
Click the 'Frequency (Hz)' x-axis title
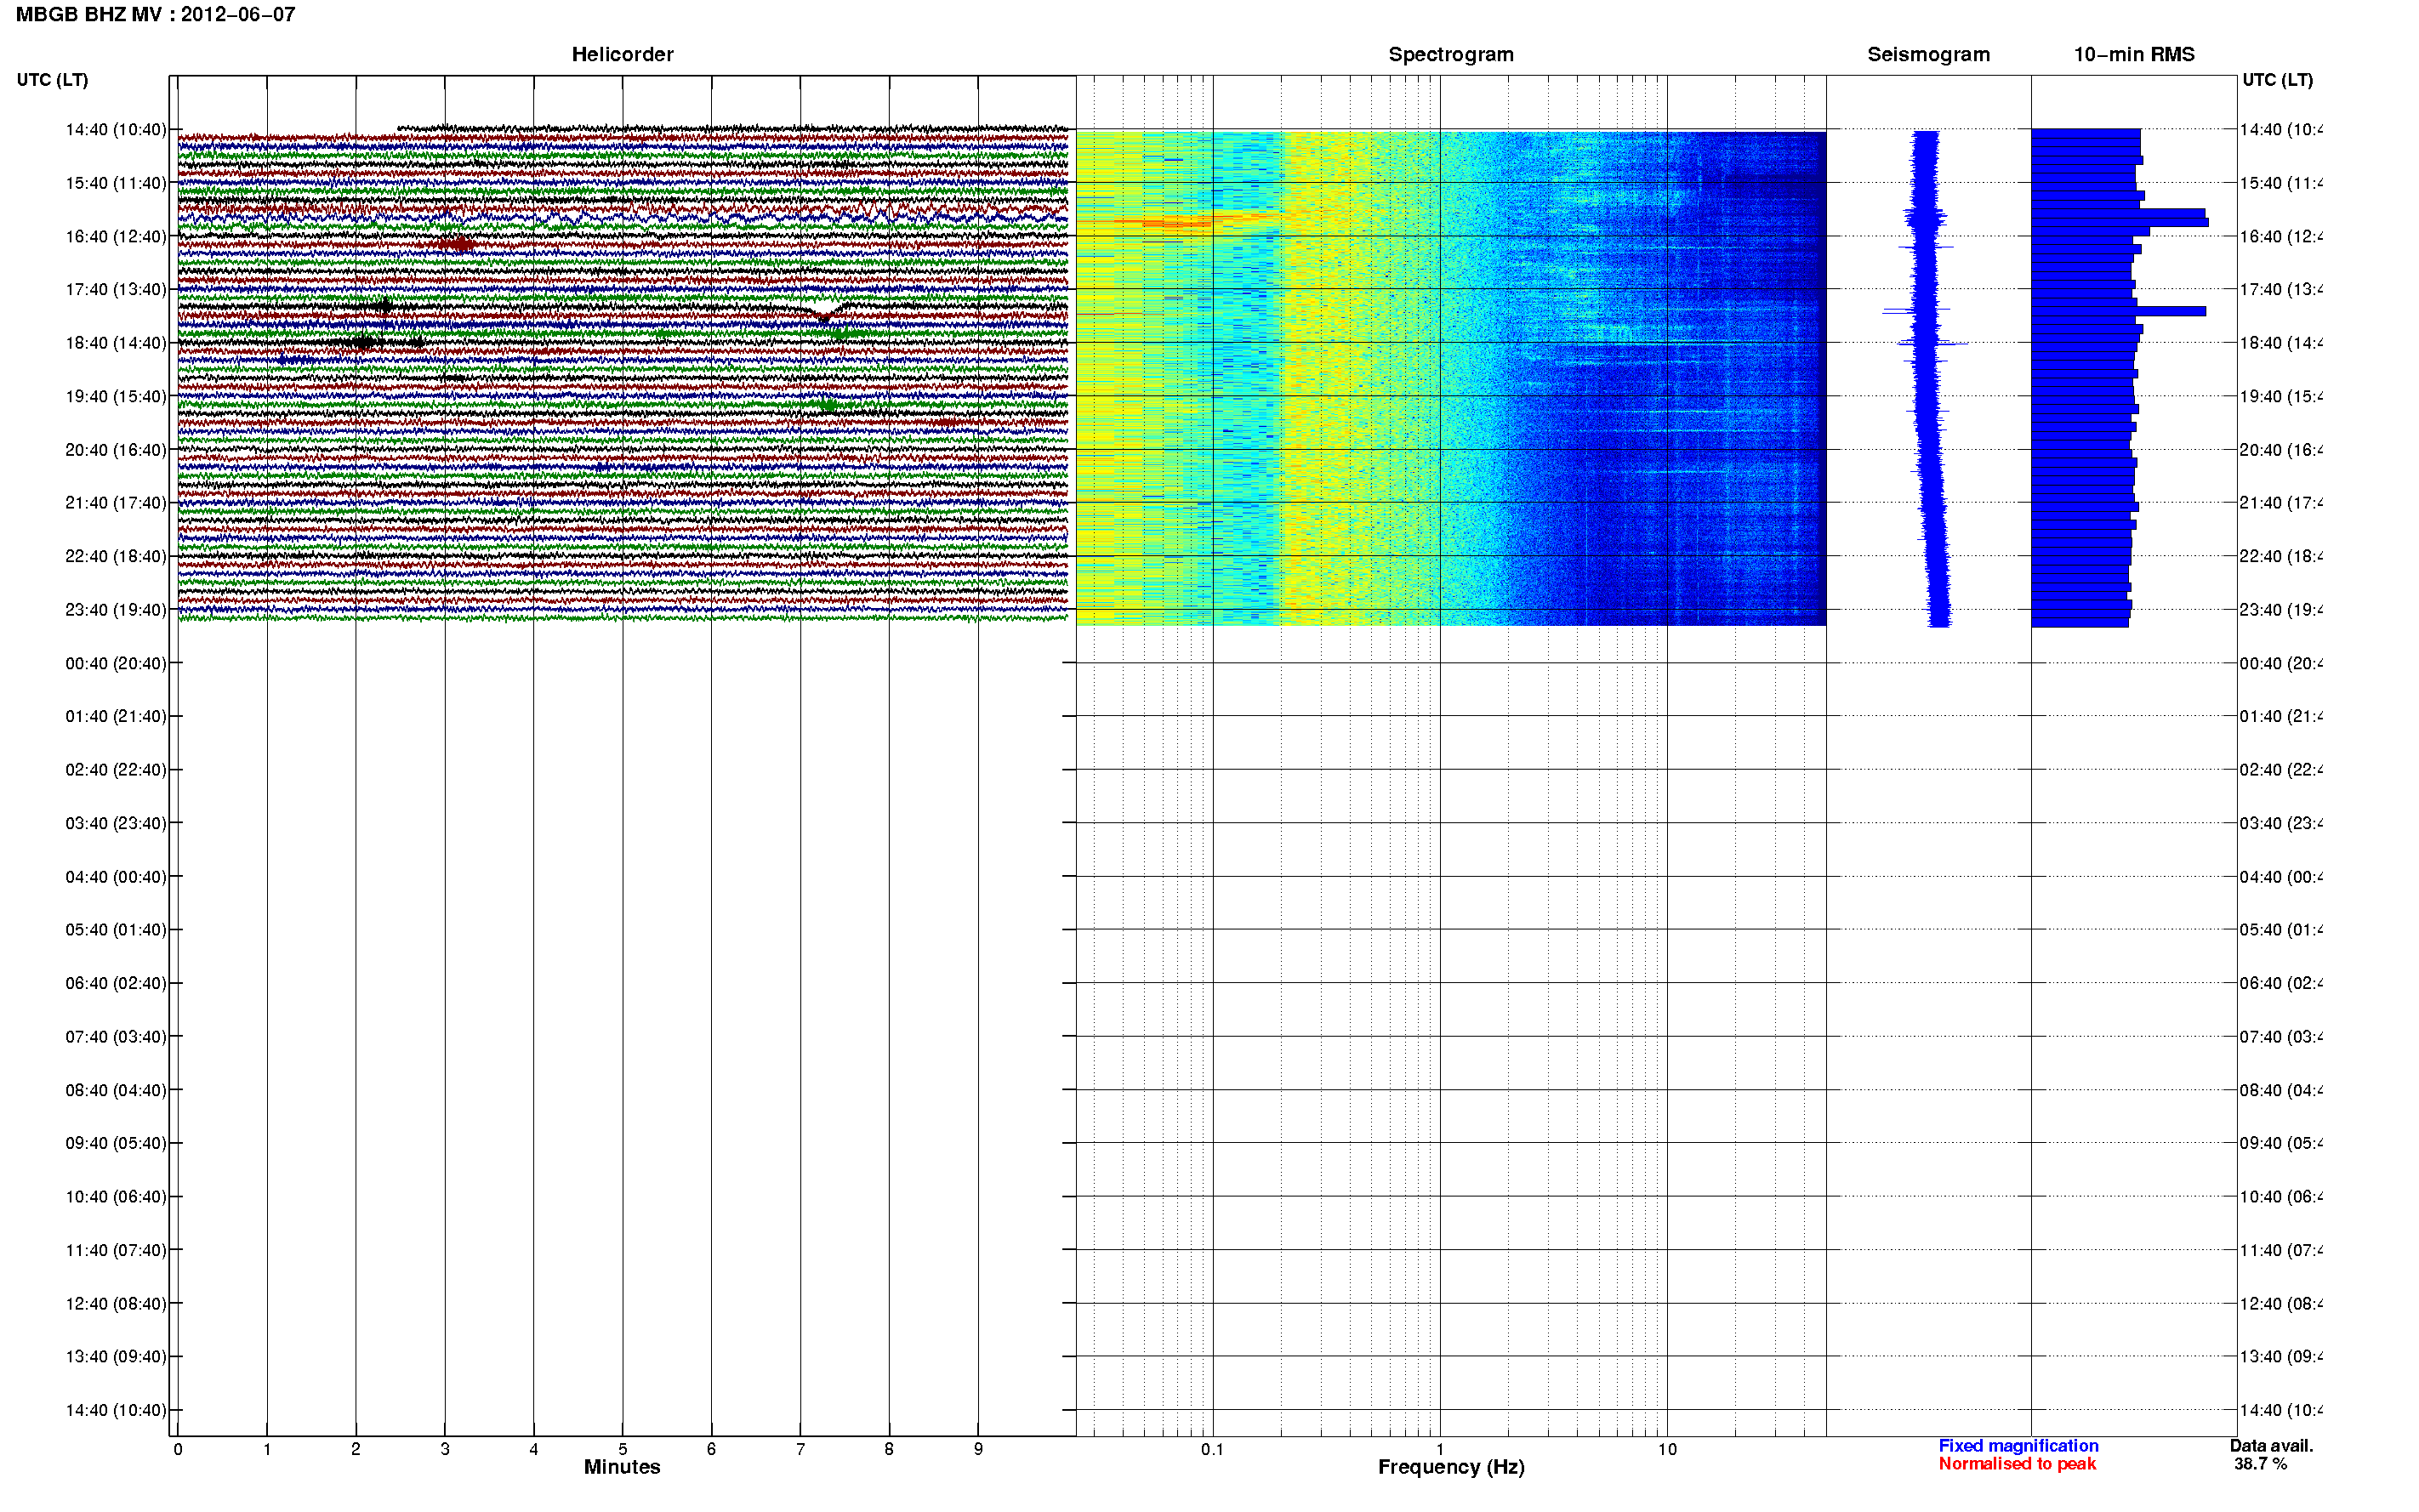point(1451,1468)
